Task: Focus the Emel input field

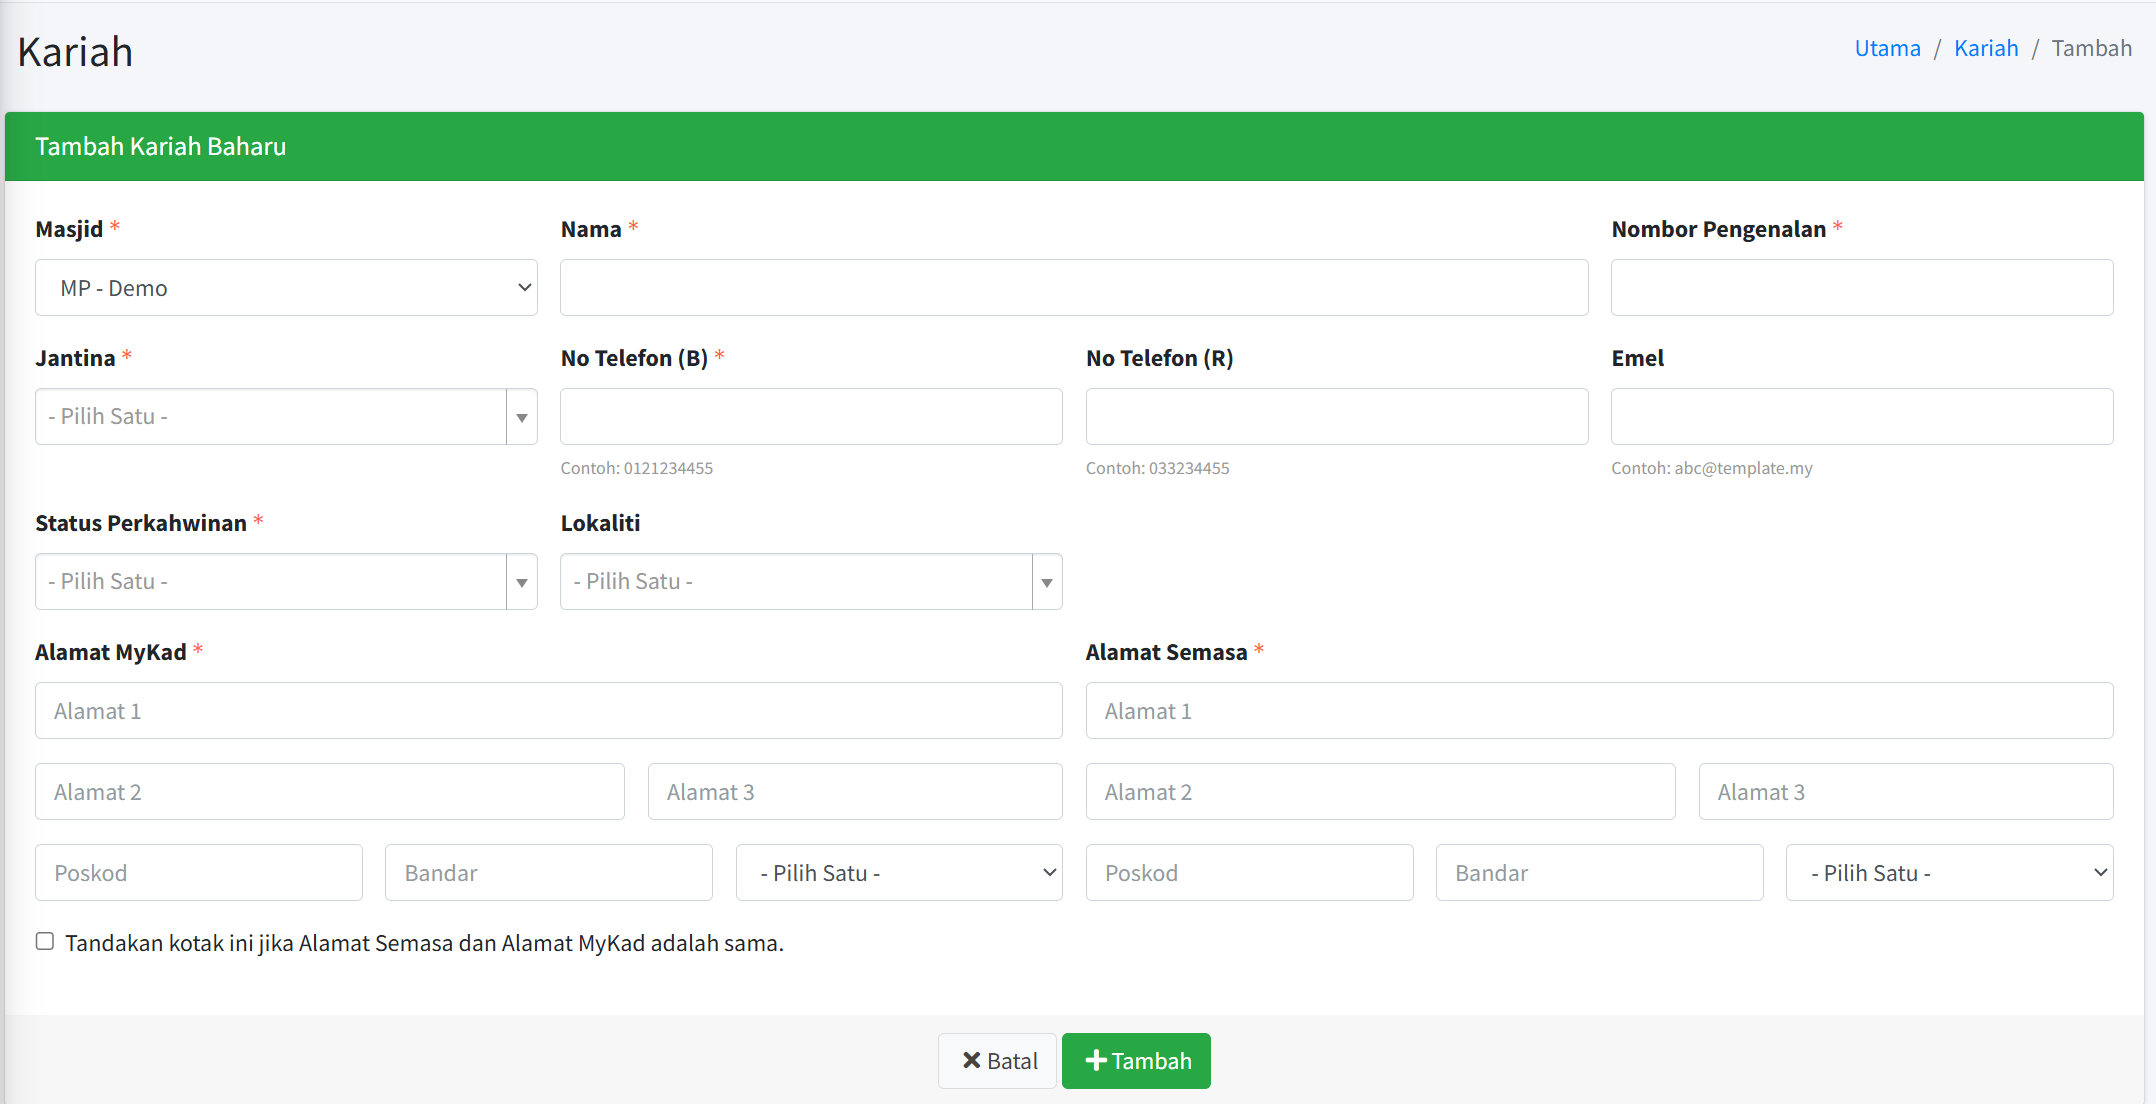Action: tap(1862, 417)
